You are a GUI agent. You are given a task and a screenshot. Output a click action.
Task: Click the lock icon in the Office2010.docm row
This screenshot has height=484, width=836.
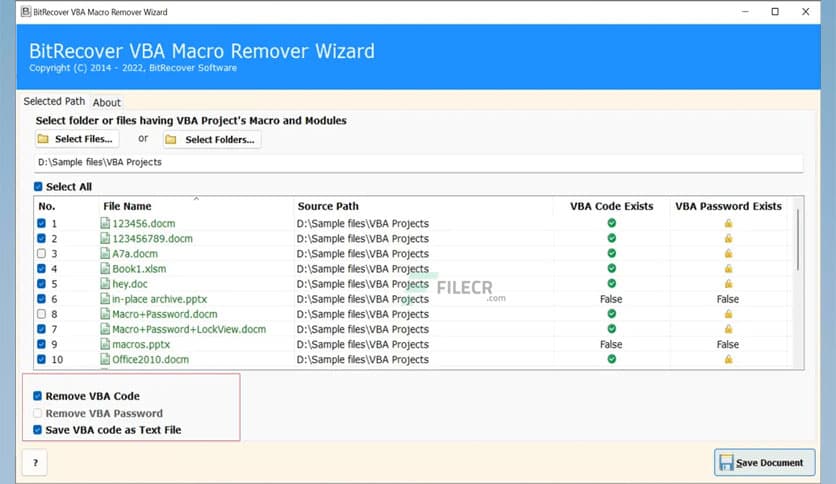coord(728,359)
